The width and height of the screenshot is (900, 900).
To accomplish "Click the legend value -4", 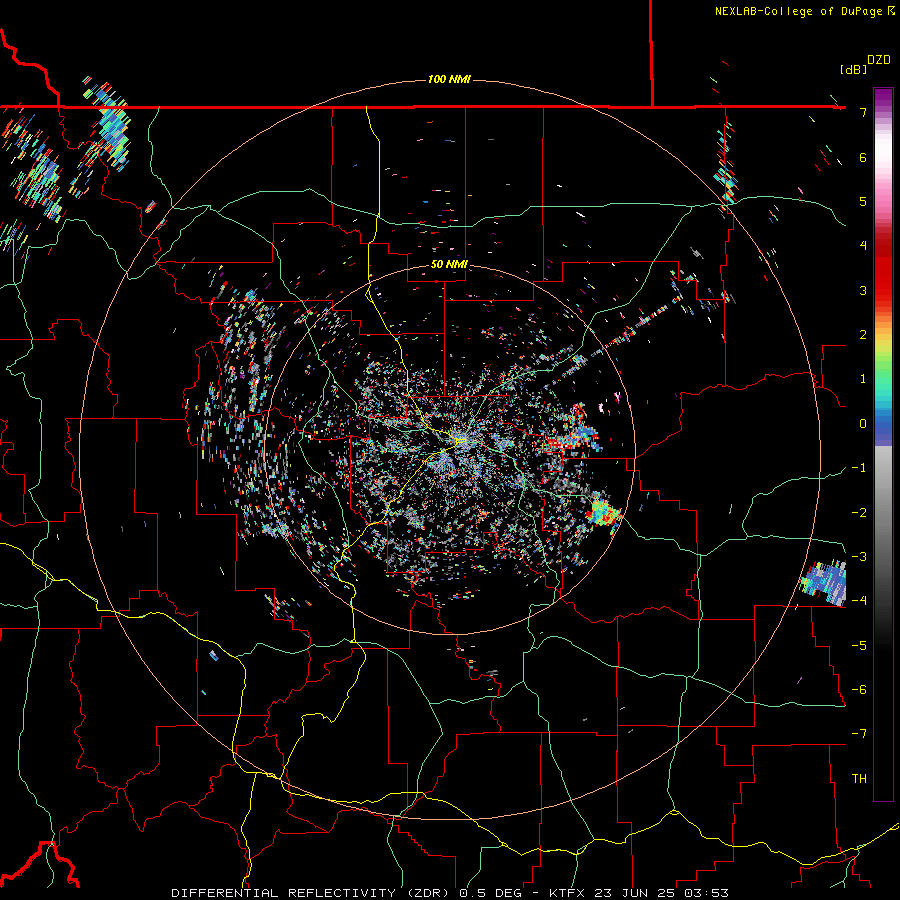I will 859,601.
